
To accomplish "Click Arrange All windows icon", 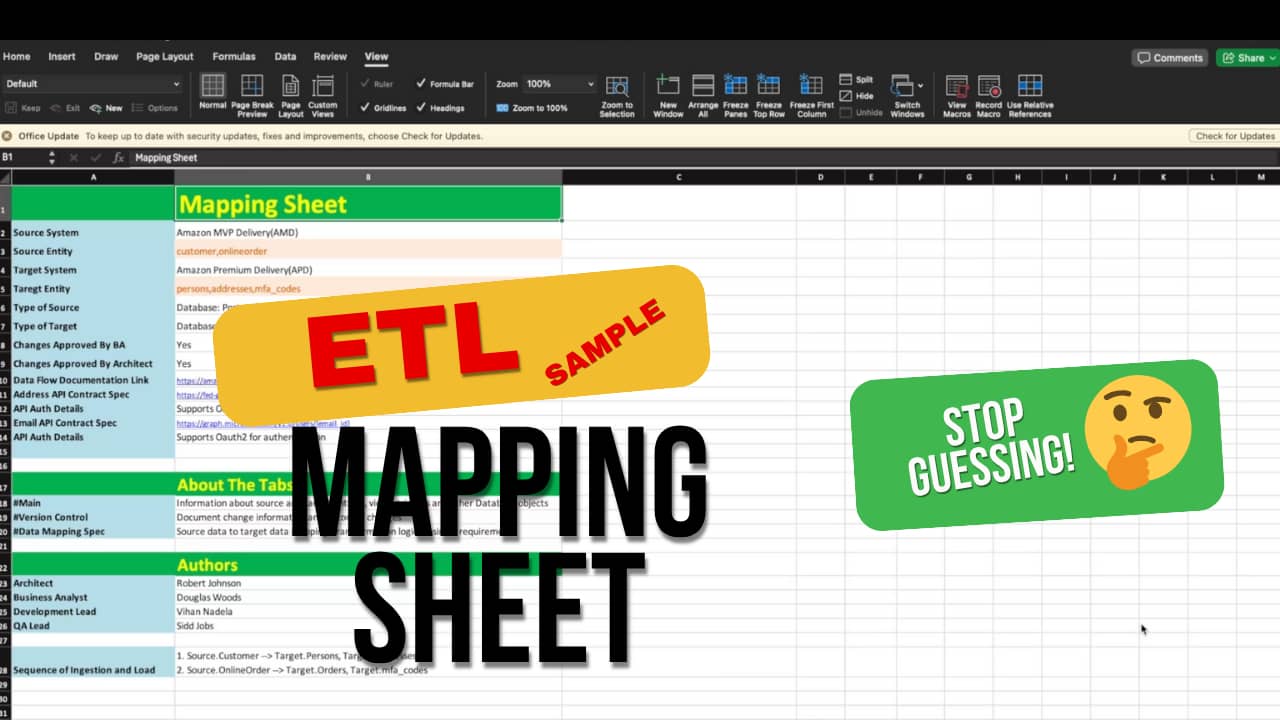I will pos(703,86).
